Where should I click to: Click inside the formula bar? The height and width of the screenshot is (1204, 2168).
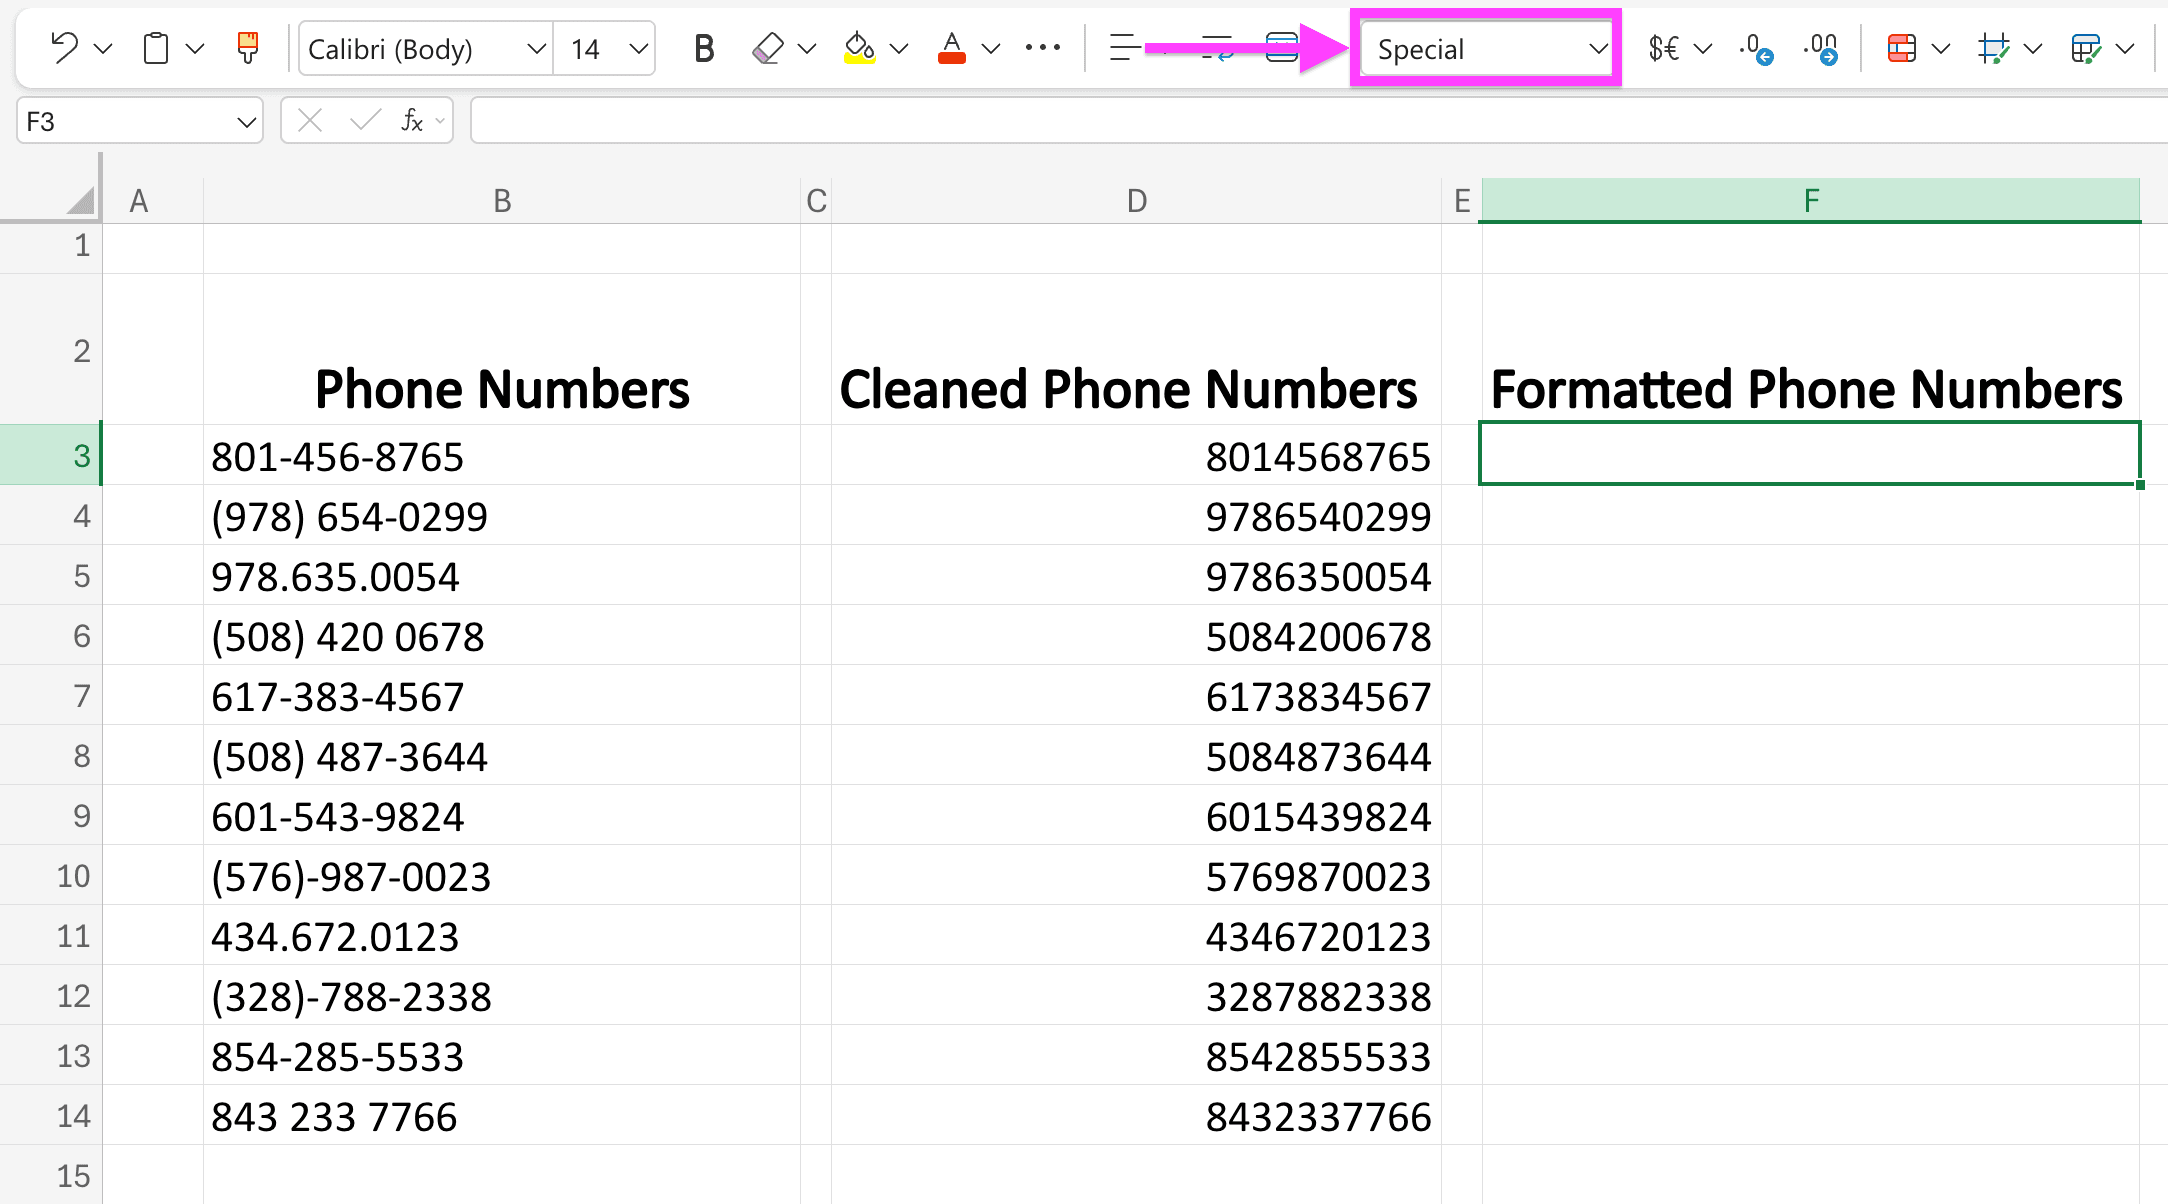tap(900, 120)
